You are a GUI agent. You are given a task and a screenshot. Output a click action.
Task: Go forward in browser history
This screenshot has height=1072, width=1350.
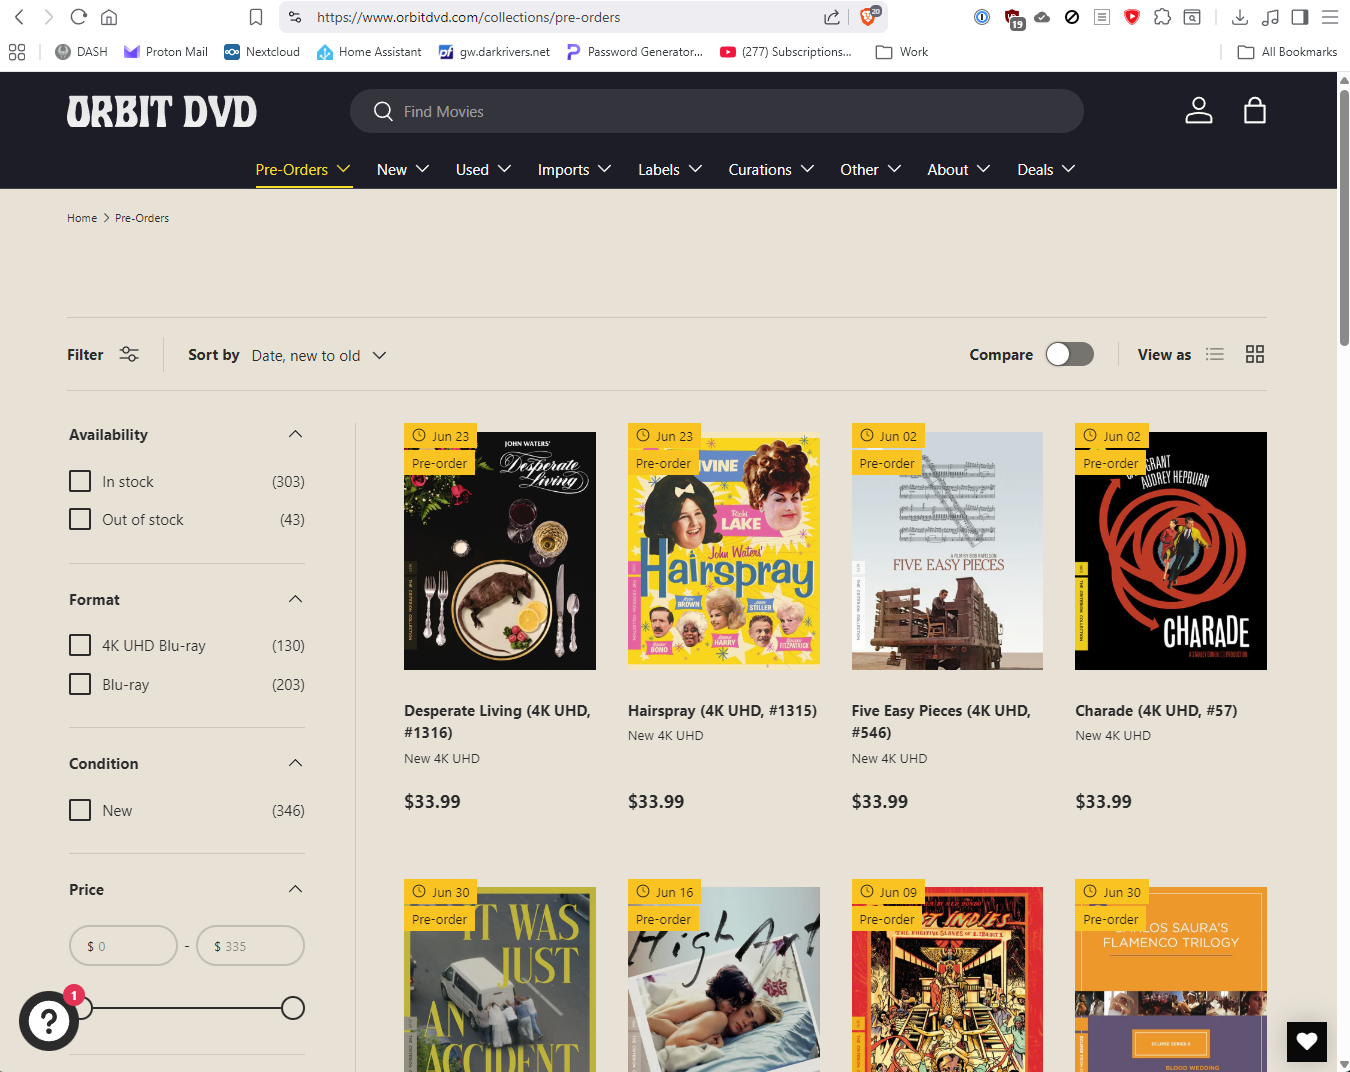[x=48, y=17]
